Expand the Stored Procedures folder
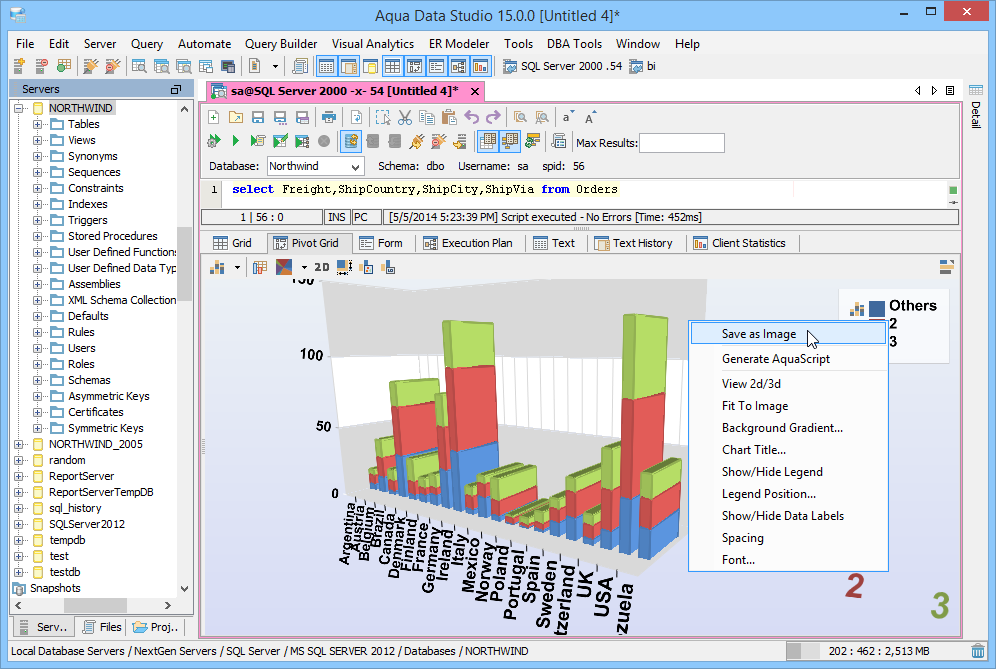Viewport: 996px width, 669px height. pos(37,236)
